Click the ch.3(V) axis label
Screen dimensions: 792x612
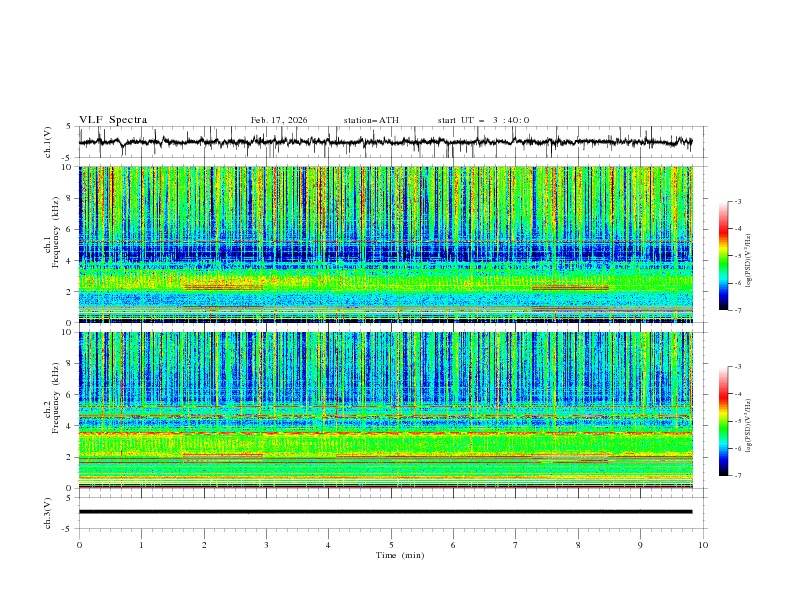click(47, 512)
